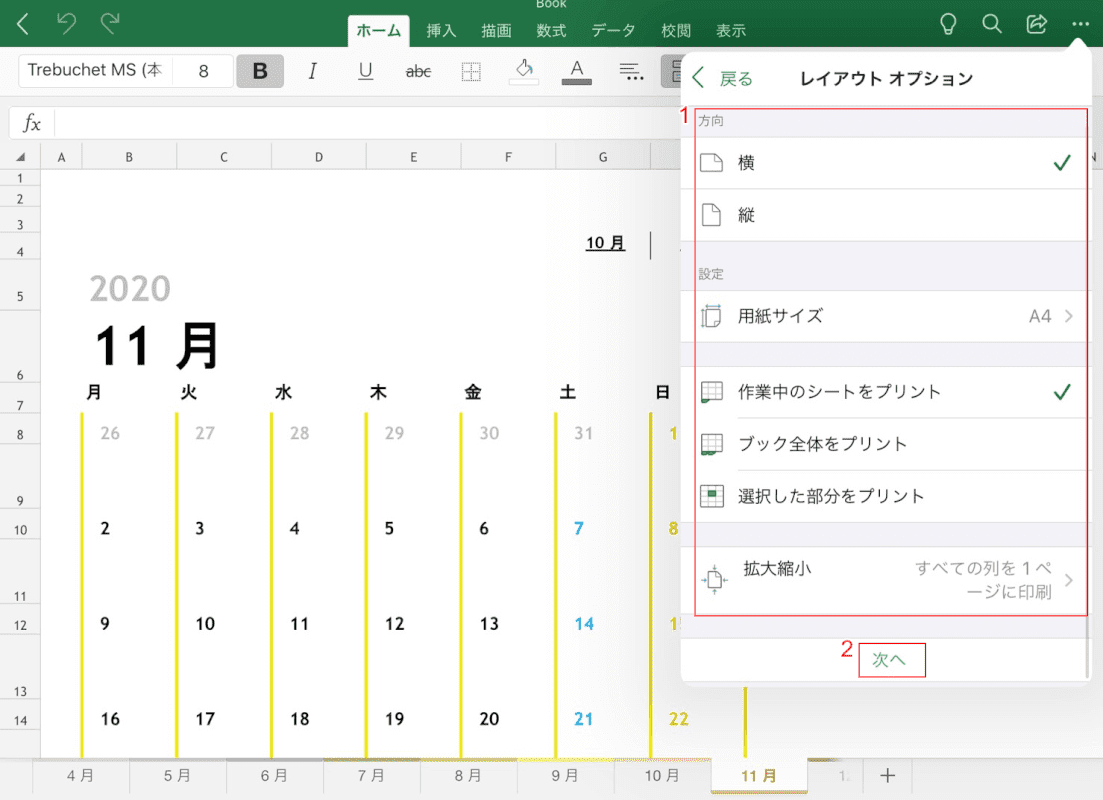This screenshot has width=1103, height=800.
Task: Toggle bold formatting button
Action: click(260, 71)
